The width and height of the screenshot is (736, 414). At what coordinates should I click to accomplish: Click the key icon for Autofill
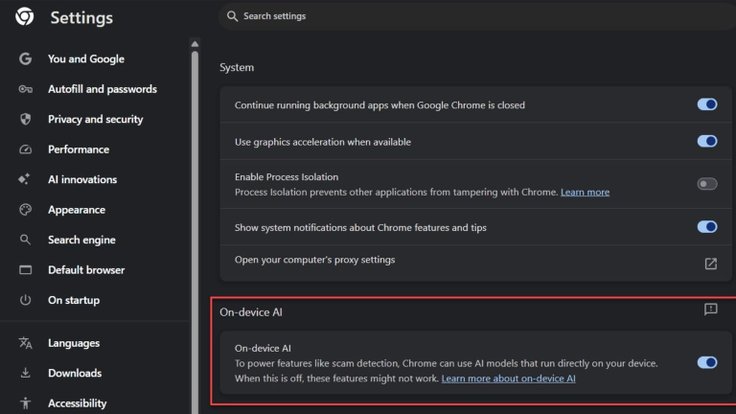[25, 89]
